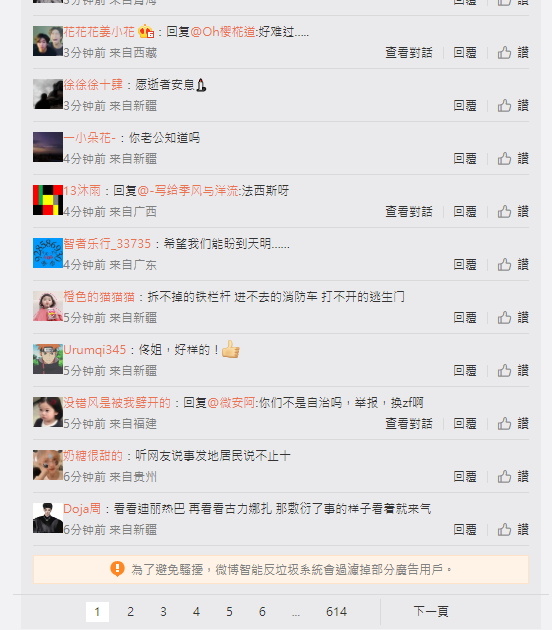
Task: Like 智者乐行_33735's comment
Action: [513, 265]
